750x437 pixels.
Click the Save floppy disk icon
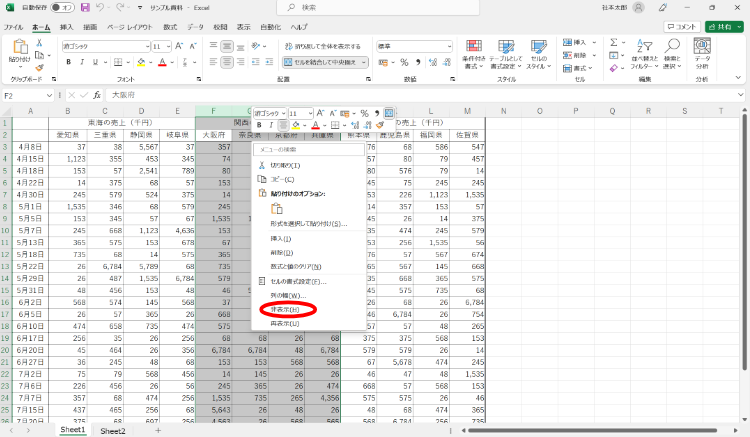tap(85, 8)
